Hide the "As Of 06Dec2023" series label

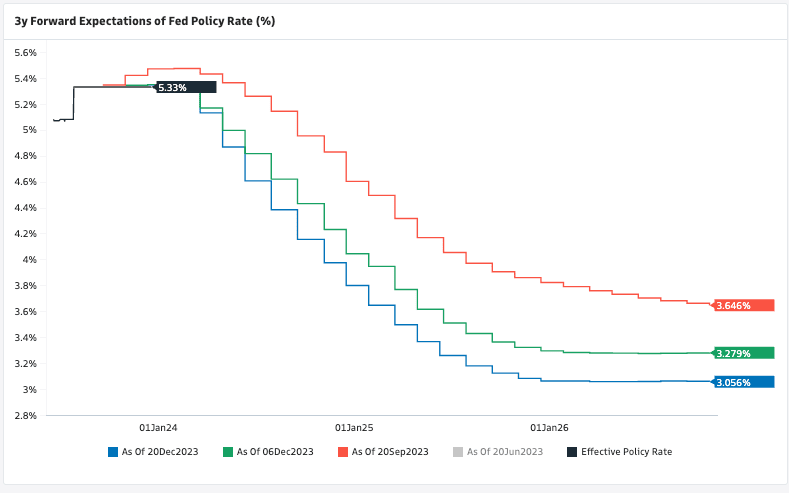[x=274, y=452]
